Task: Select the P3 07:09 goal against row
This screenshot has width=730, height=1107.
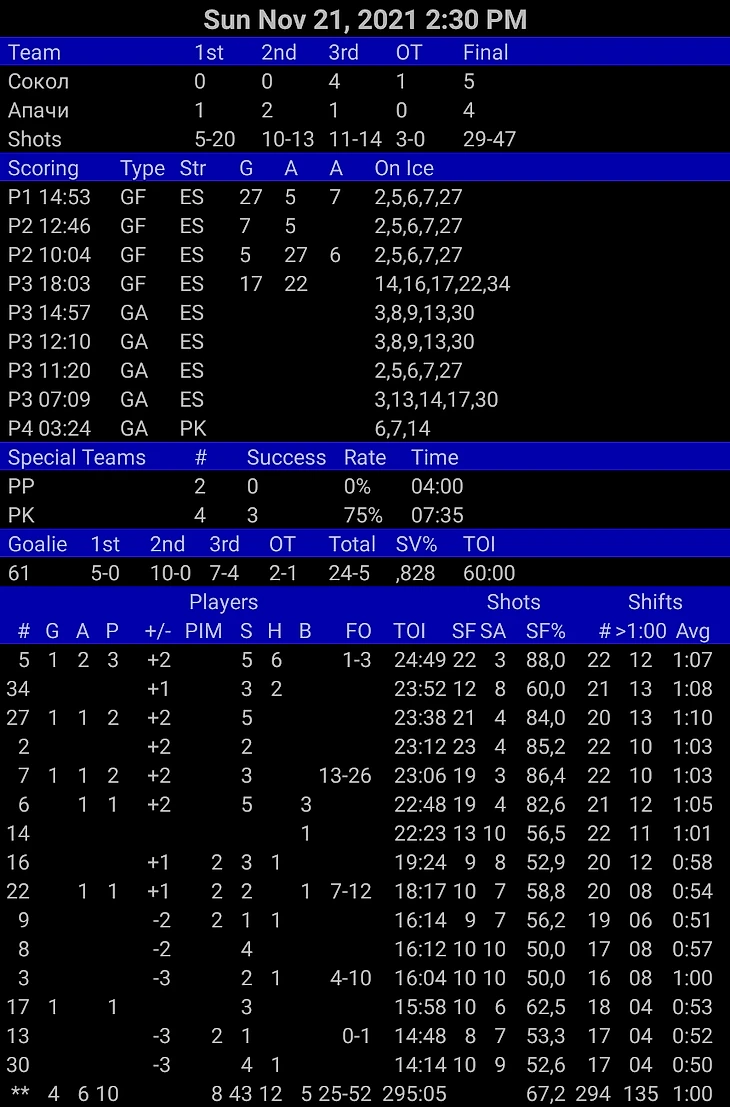Action: [365, 400]
